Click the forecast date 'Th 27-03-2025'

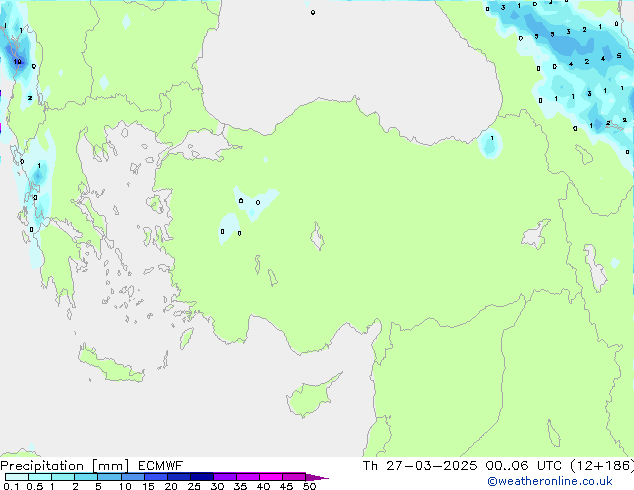(420, 466)
